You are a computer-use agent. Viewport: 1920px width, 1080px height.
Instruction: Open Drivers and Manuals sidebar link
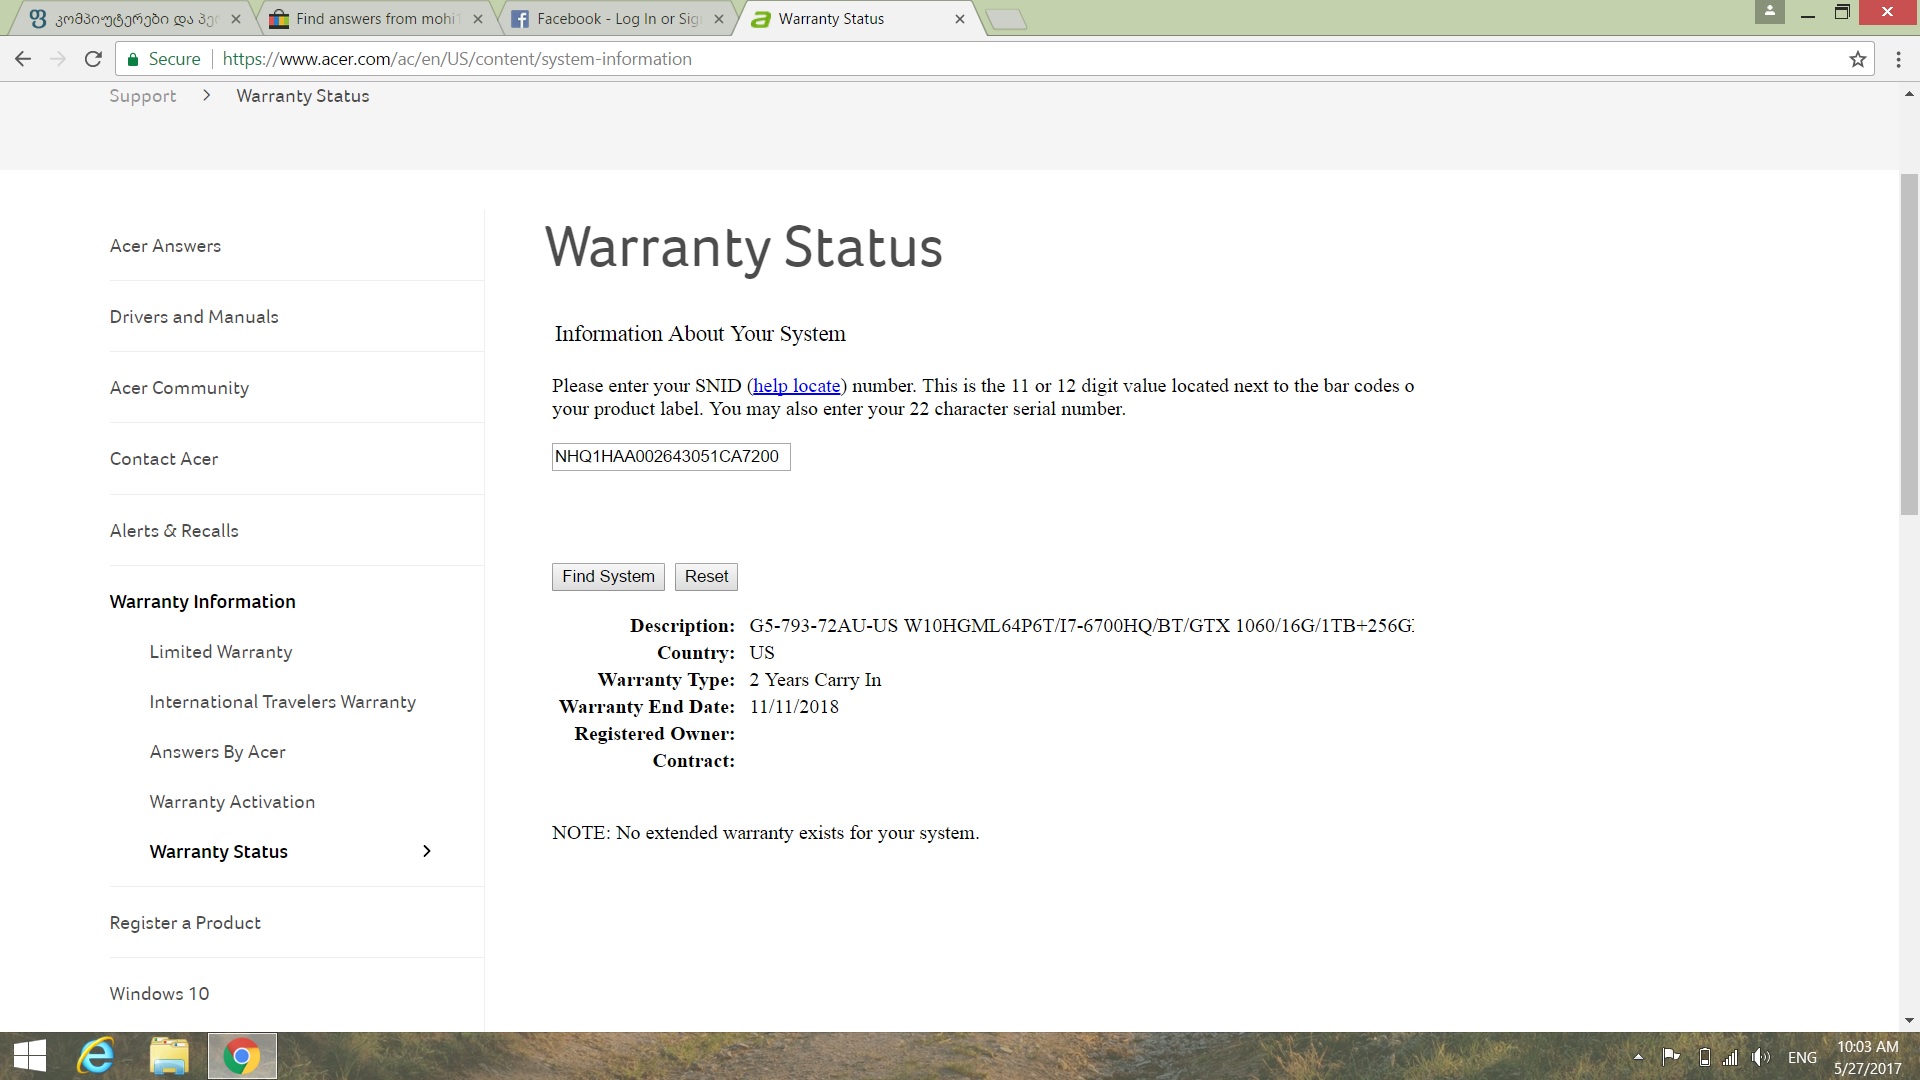tap(194, 317)
